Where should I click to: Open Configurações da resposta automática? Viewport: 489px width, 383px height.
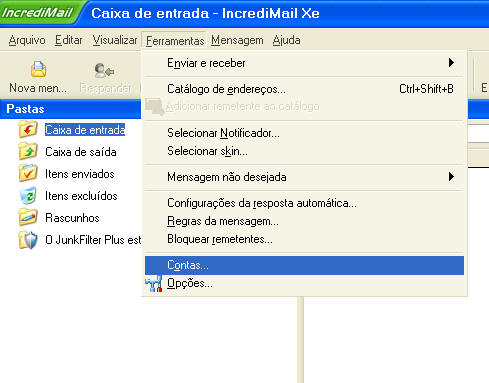[304, 203]
